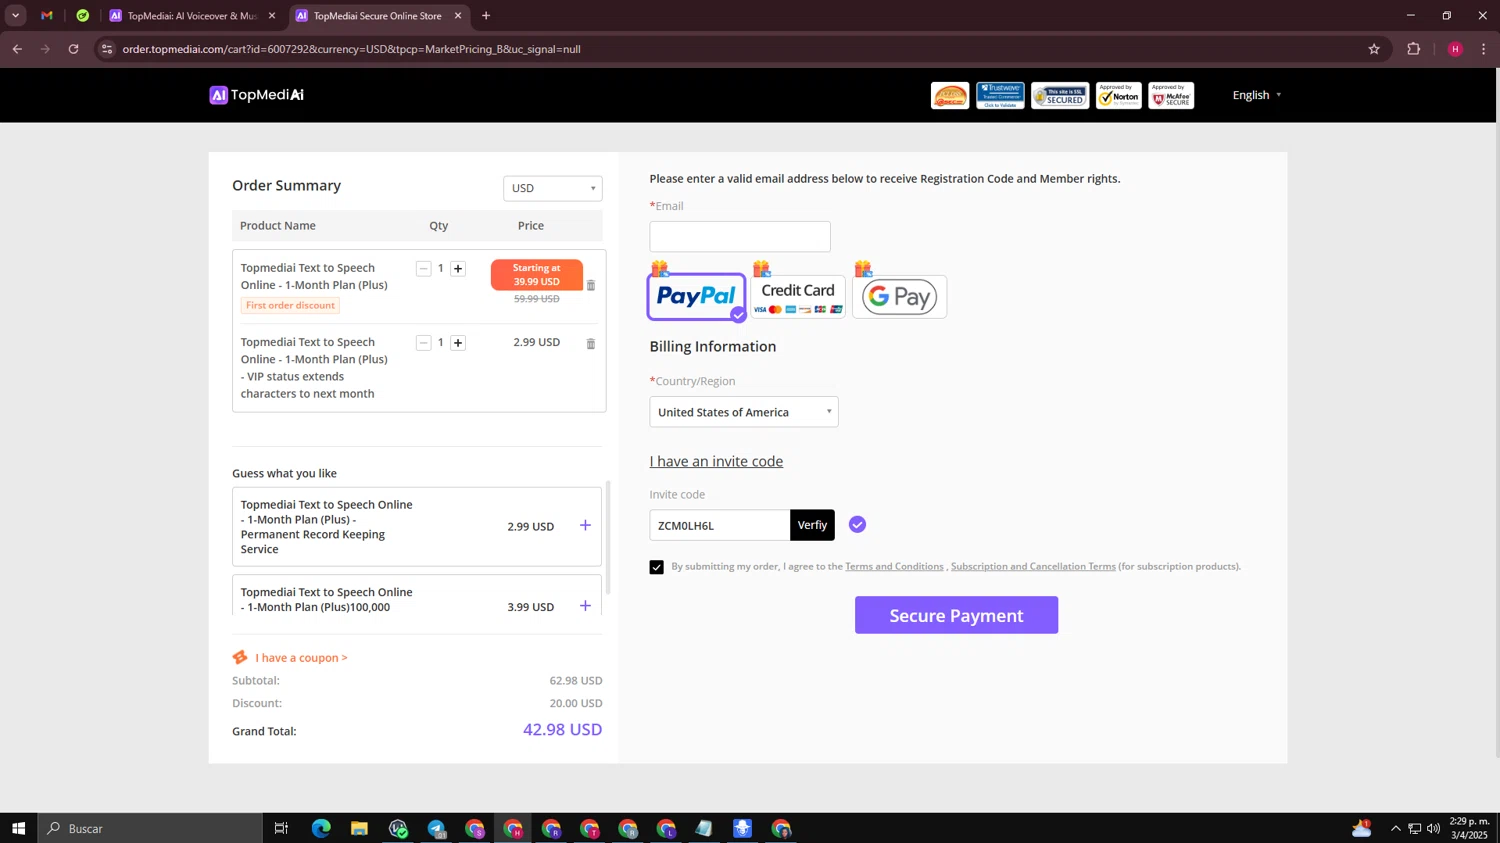
Task: Reload the current page
Action: (x=74, y=49)
